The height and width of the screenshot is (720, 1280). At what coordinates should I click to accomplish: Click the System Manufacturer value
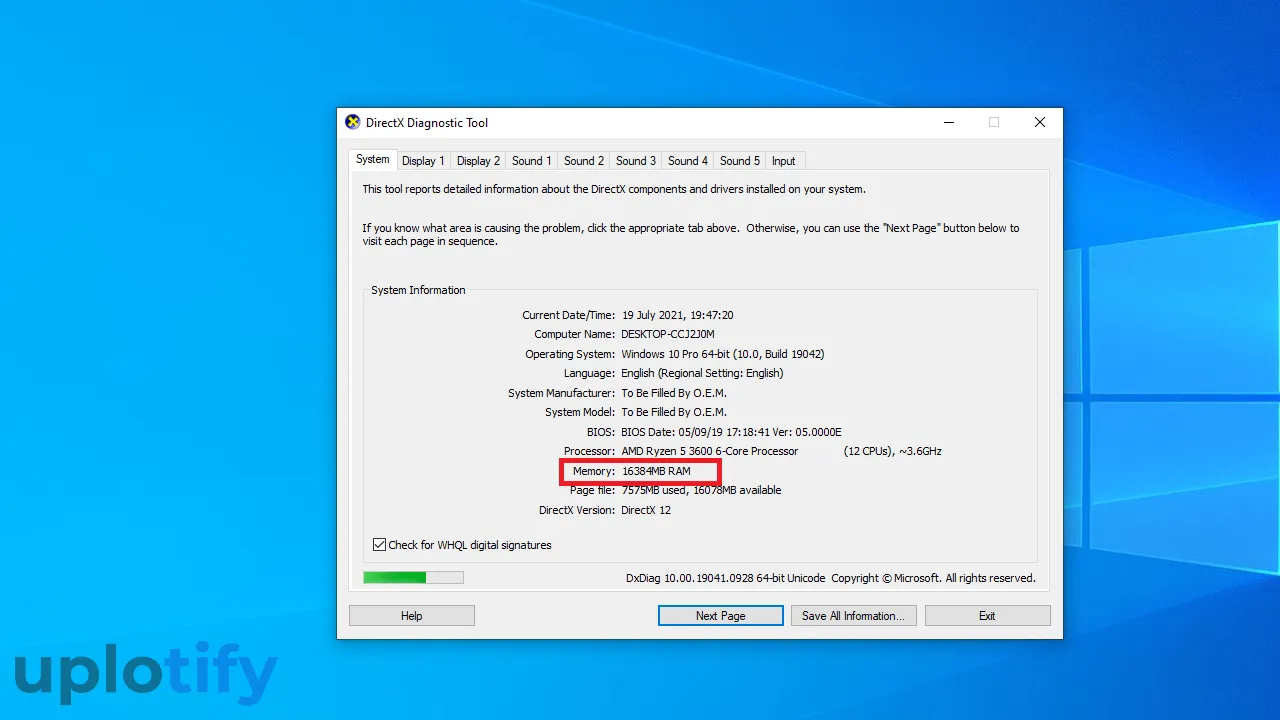[674, 393]
